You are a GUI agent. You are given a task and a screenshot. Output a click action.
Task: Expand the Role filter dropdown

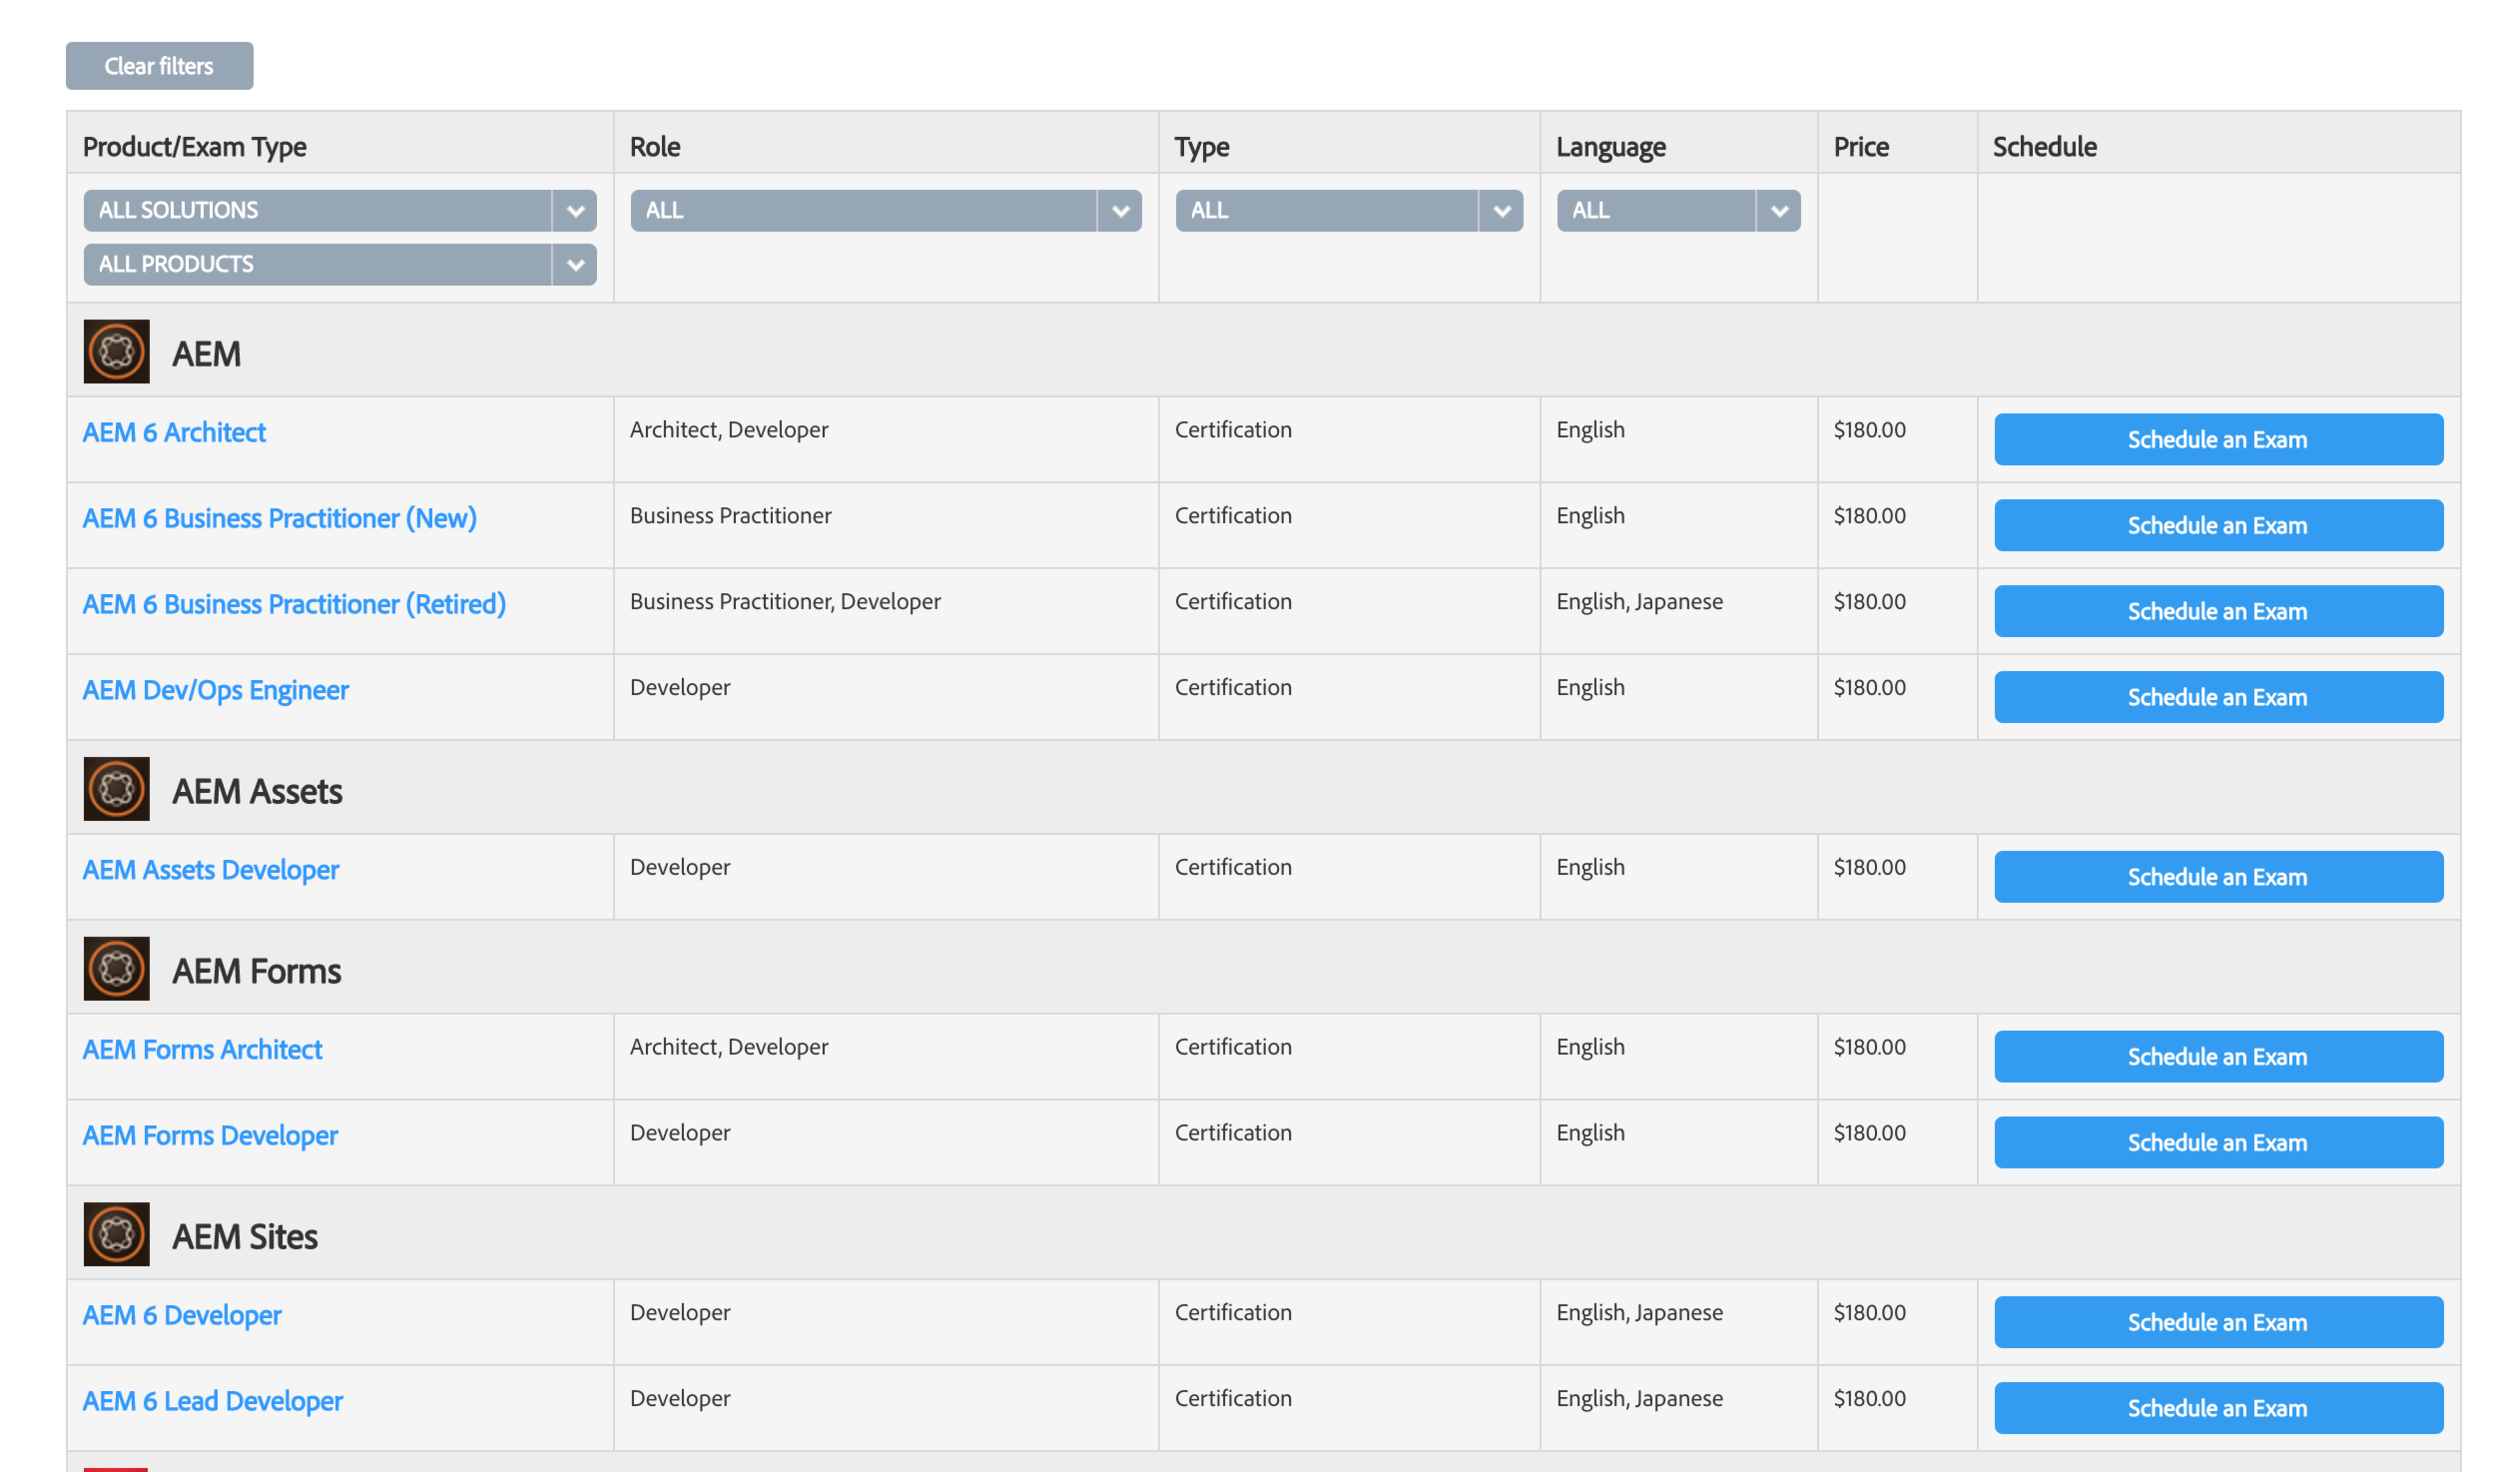coord(886,210)
